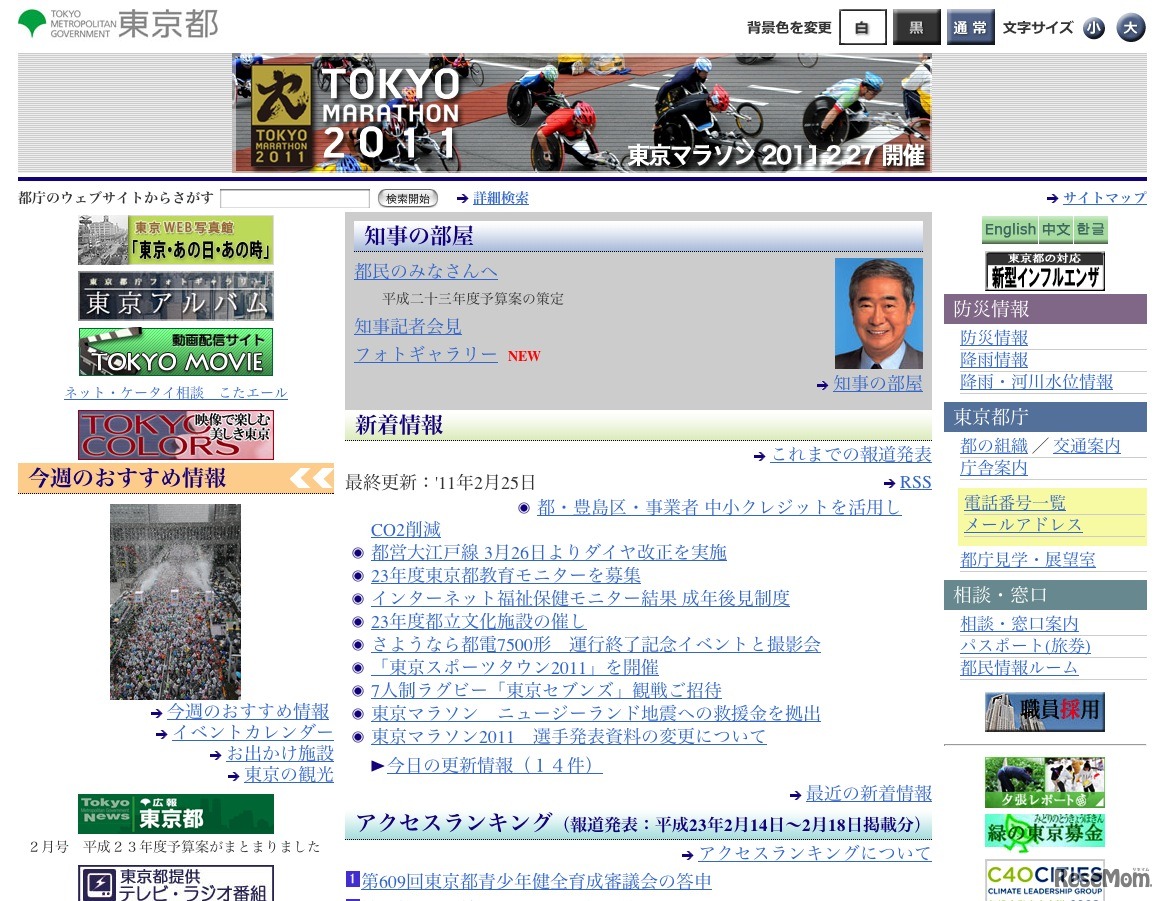Open 東京都提供 テレビ・ラジオ番組 banner
This screenshot has width=1165, height=901.
coord(176,884)
